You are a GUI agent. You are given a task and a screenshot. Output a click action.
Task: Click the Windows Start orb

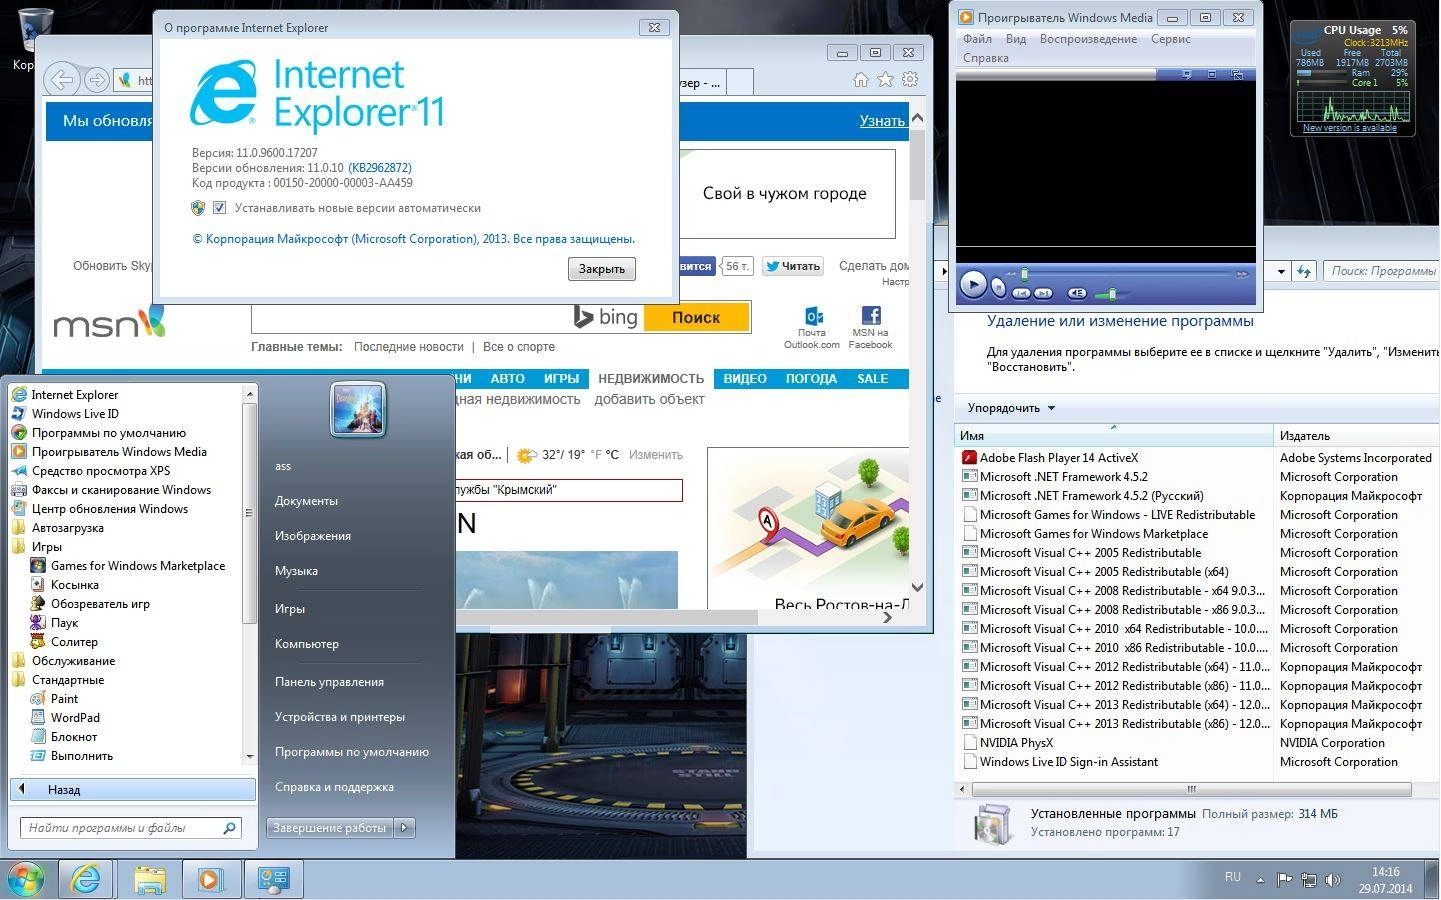point(26,880)
